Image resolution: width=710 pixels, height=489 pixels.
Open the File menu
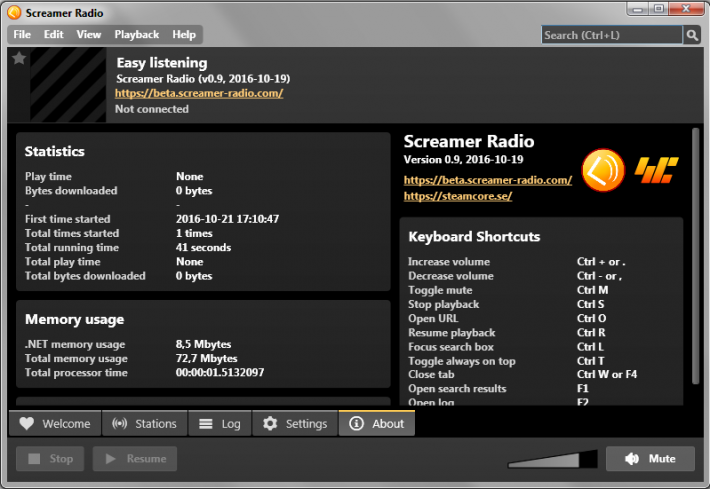[x=22, y=34]
